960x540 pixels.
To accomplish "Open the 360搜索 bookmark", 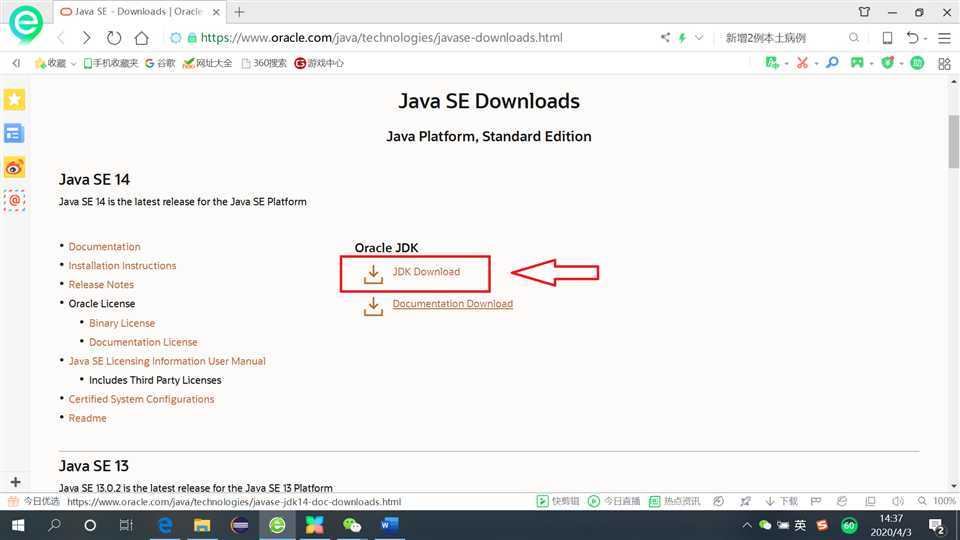I will 264,63.
